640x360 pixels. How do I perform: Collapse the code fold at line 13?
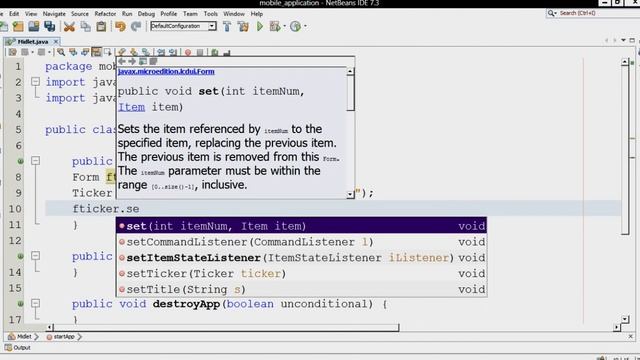[36, 256]
